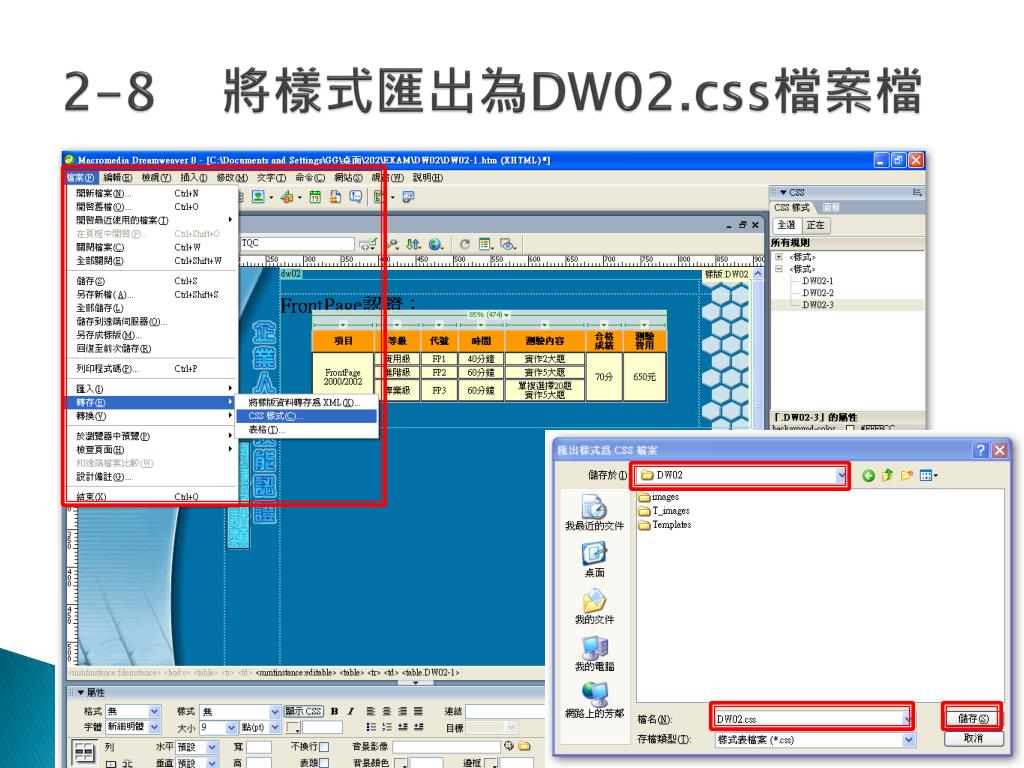Align text center in Properties panel
This screenshot has width=1024, height=768.
click(387, 711)
